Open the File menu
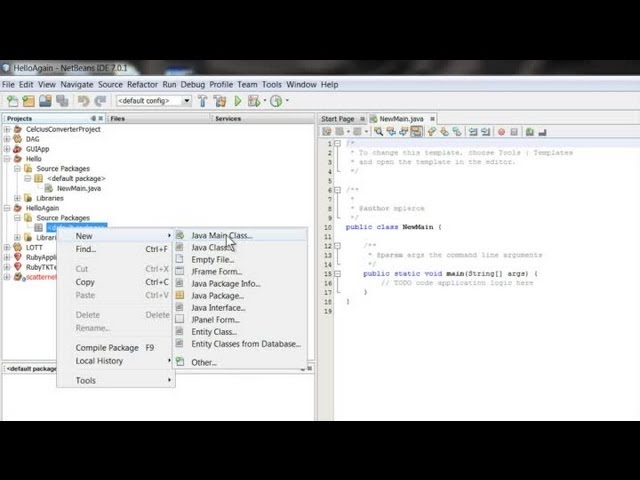Image resolution: width=640 pixels, height=480 pixels. point(8,84)
